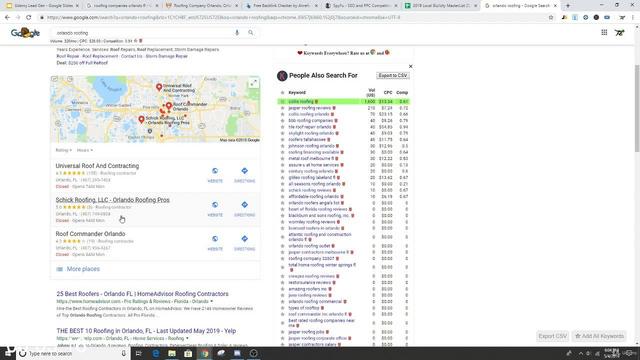Open Schick Roofing, LLC listing
This screenshot has height=360, width=640.
113,200
